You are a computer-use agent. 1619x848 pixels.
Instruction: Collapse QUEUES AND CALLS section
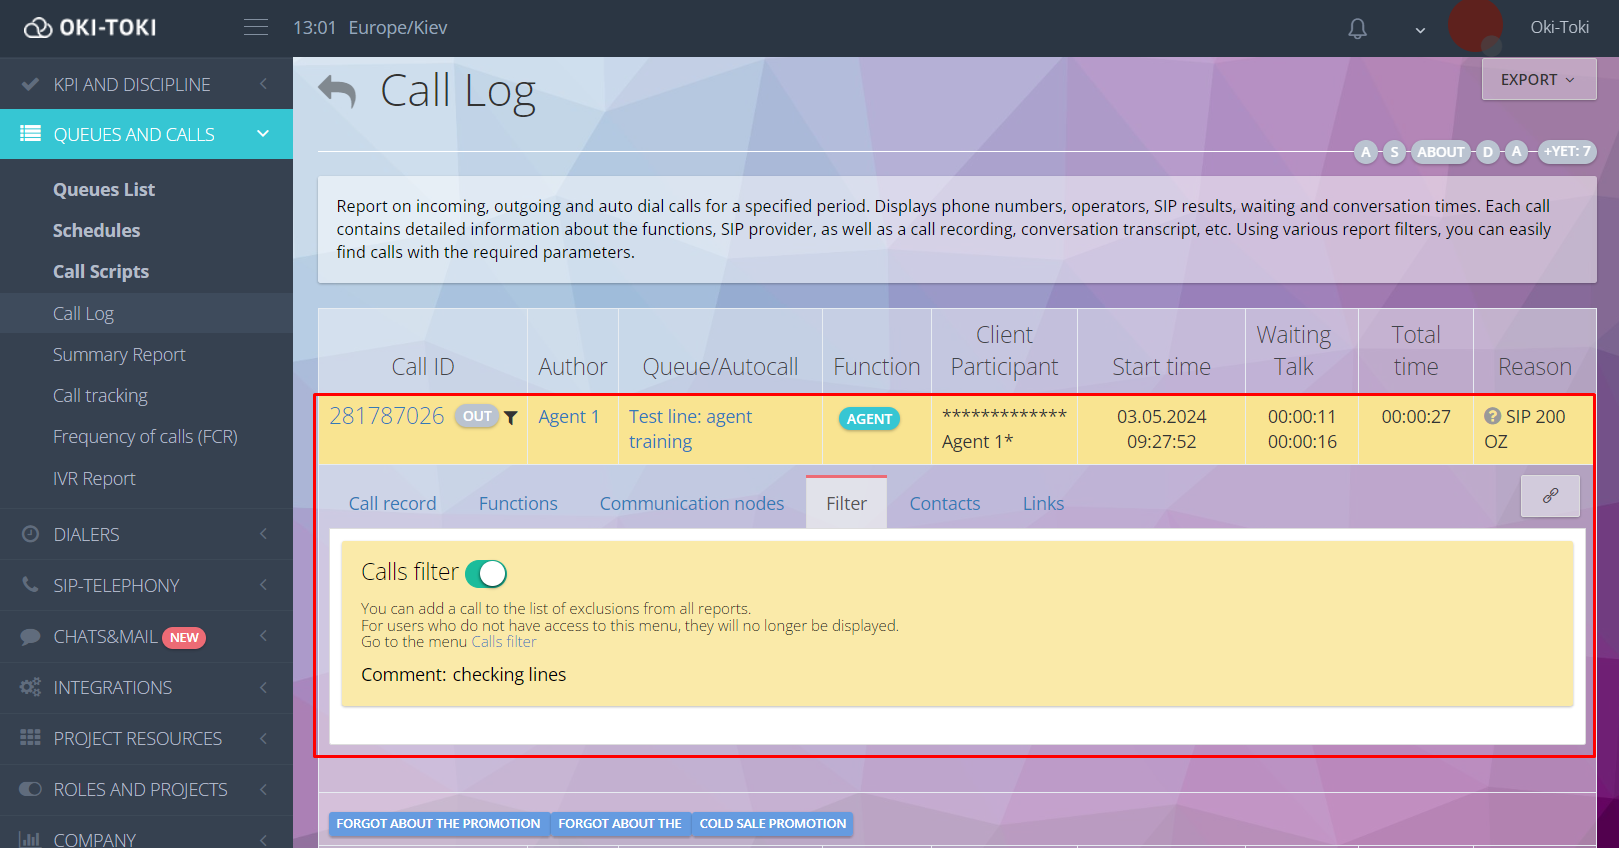click(x=146, y=134)
